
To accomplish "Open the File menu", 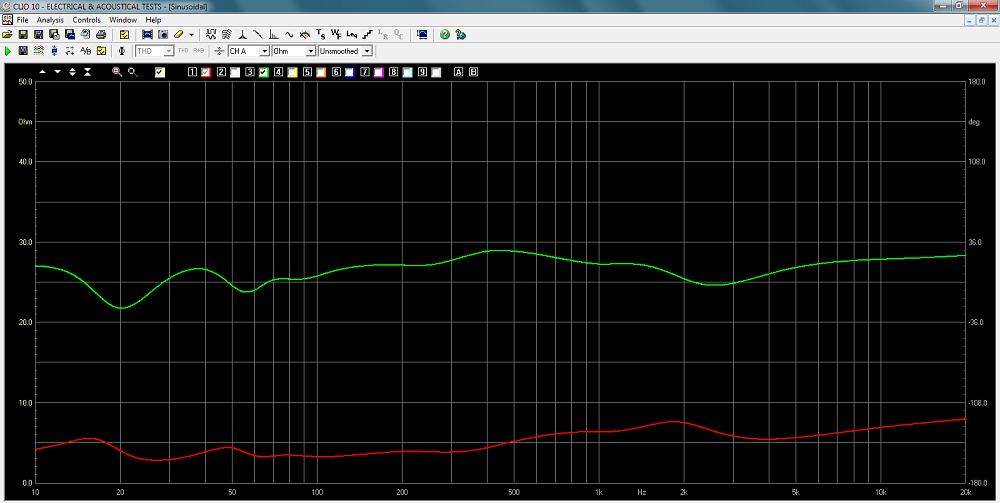I will tap(22, 20).
